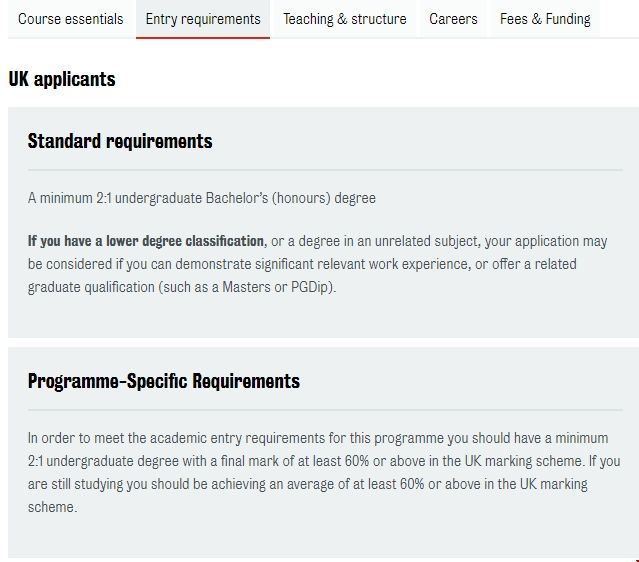Click the phrase "degree in an unrelated subject"
Image resolution: width=639 pixels, height=562 pixels.
400,241
